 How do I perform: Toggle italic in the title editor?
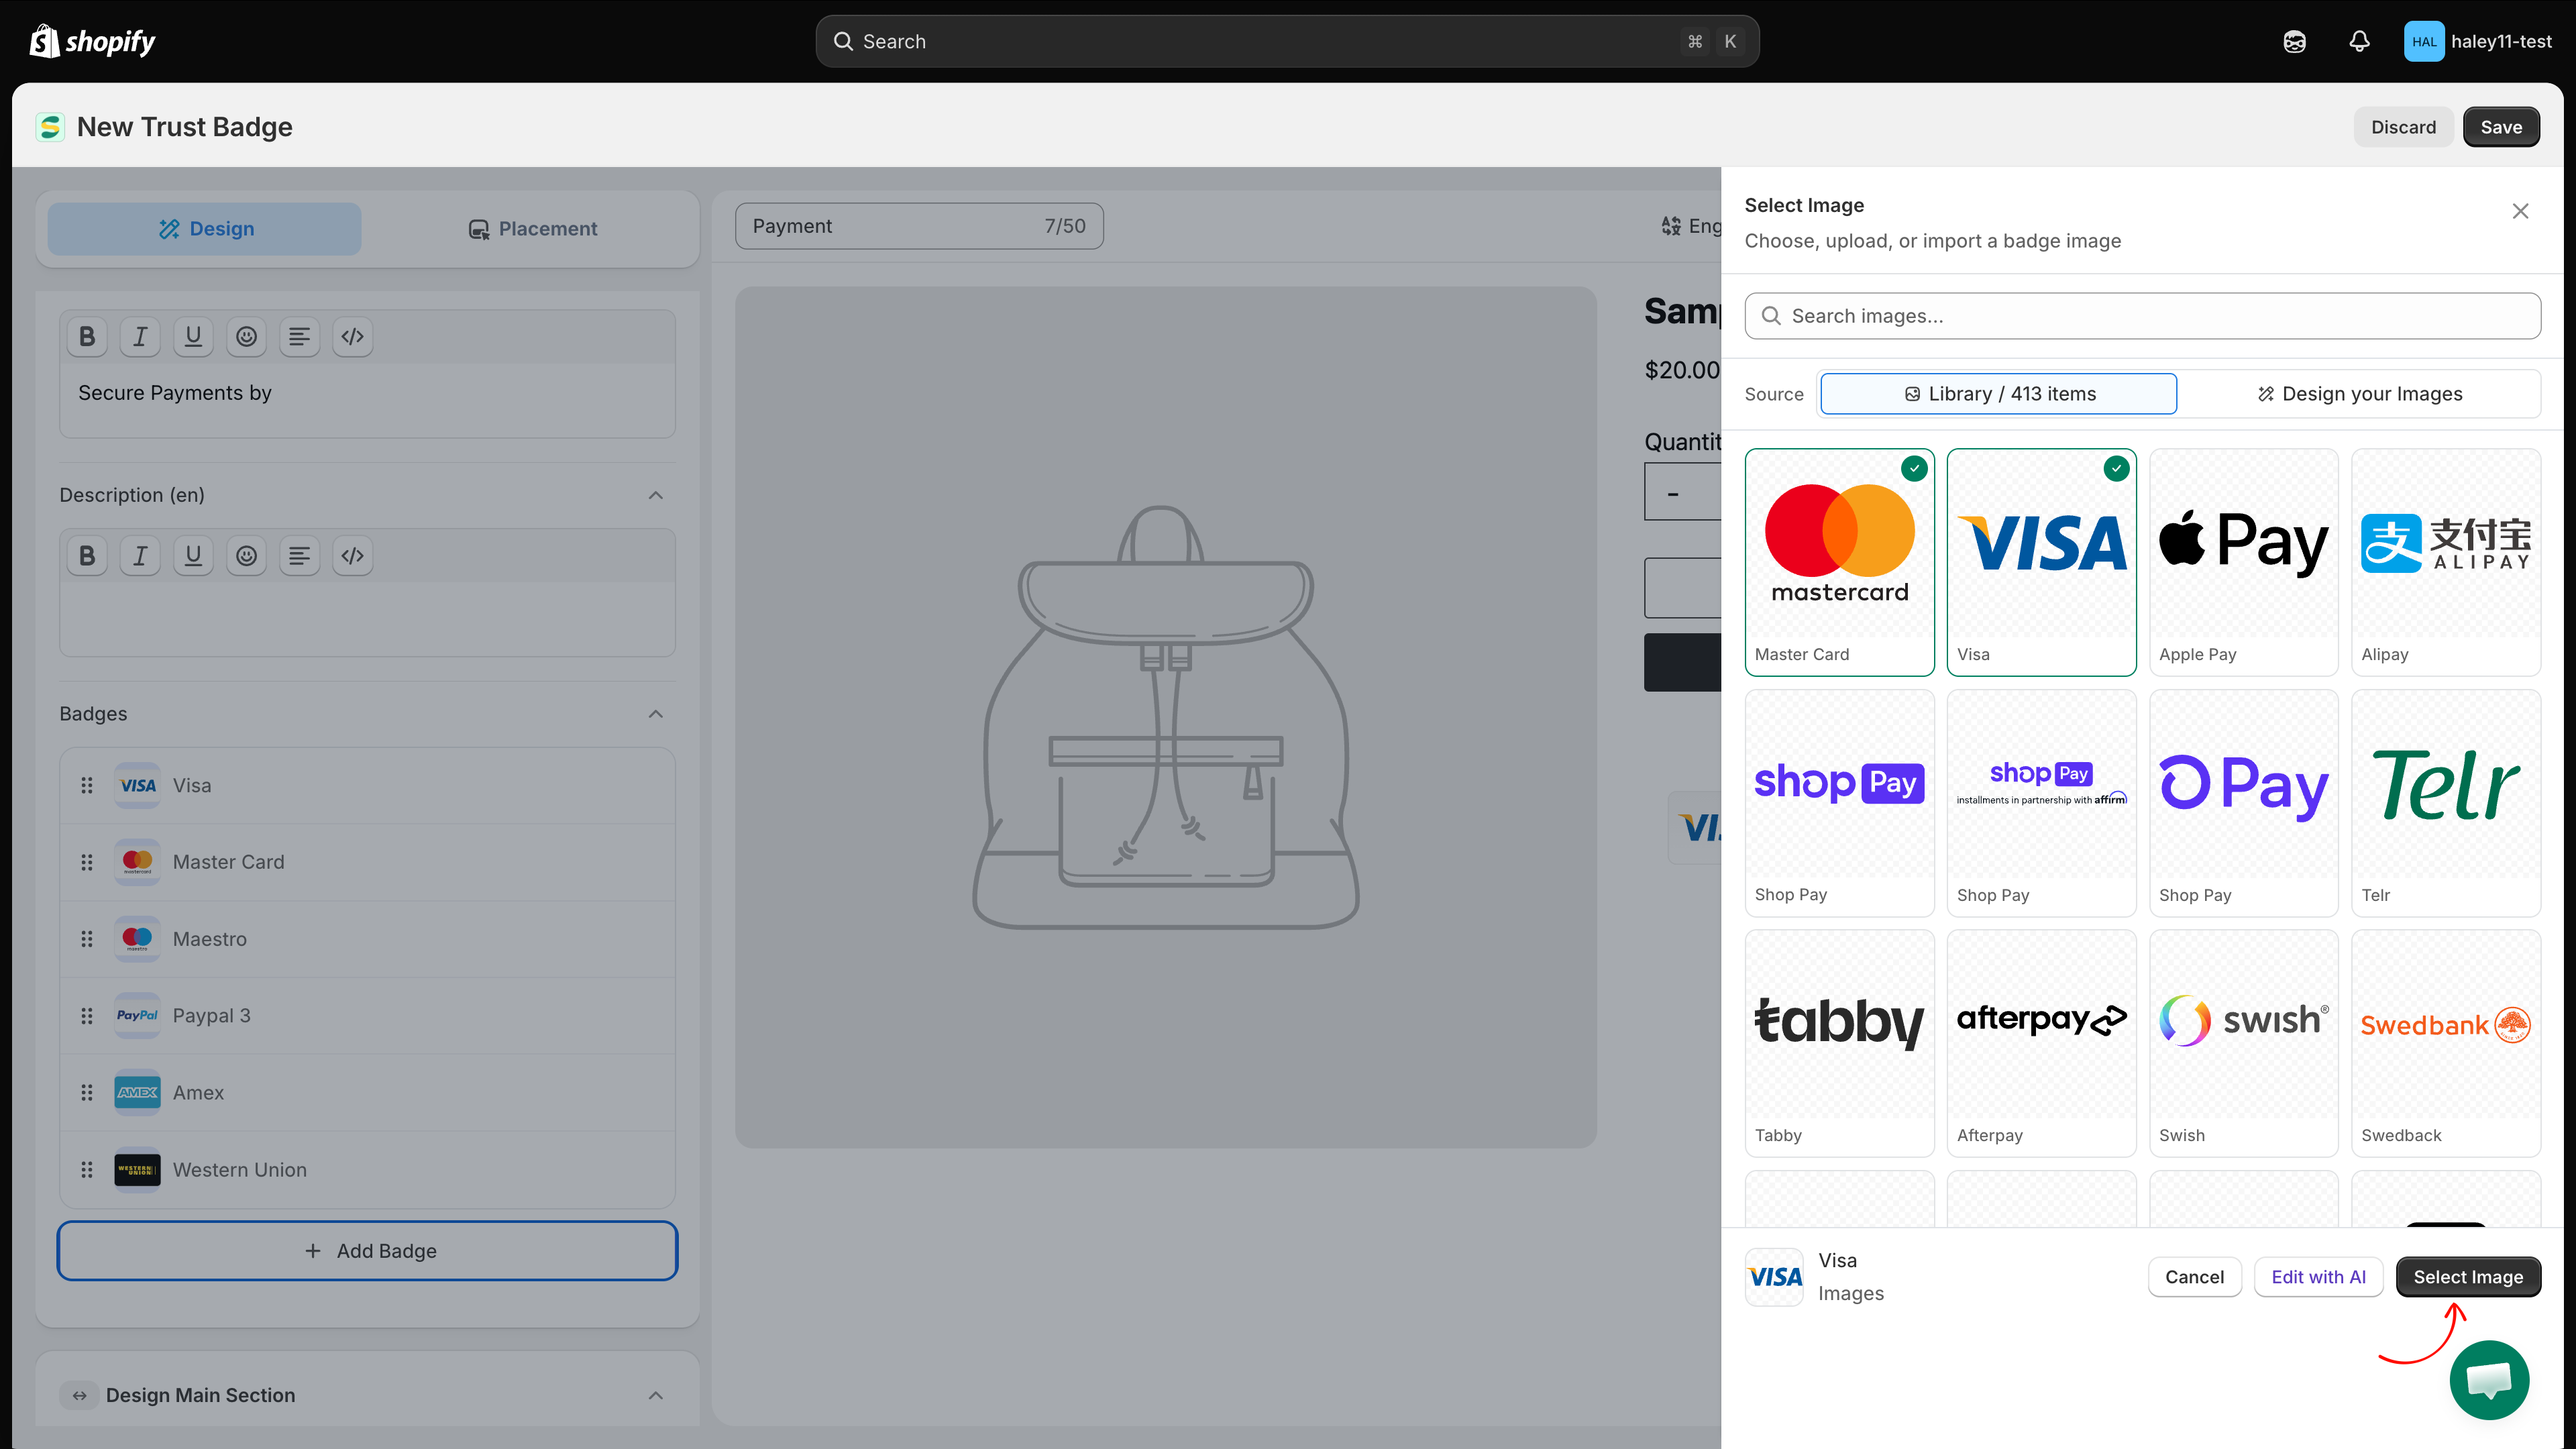tap(140, 337)
